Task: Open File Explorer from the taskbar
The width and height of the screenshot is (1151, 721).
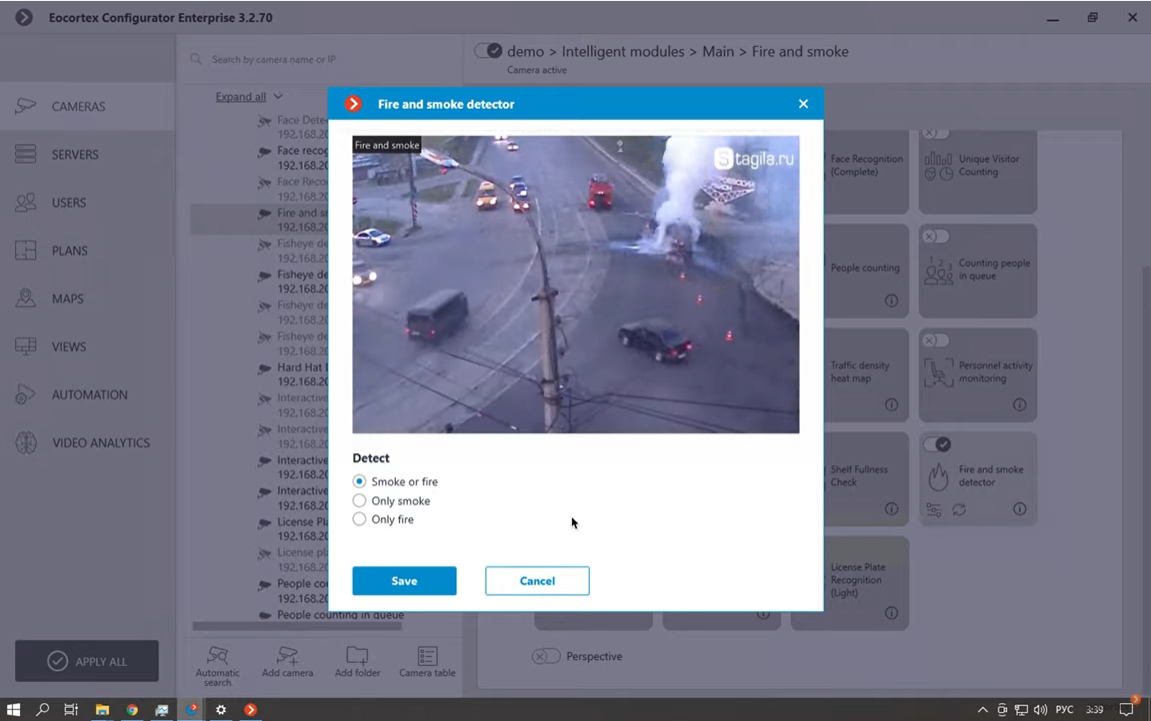Action: point(102,709)
